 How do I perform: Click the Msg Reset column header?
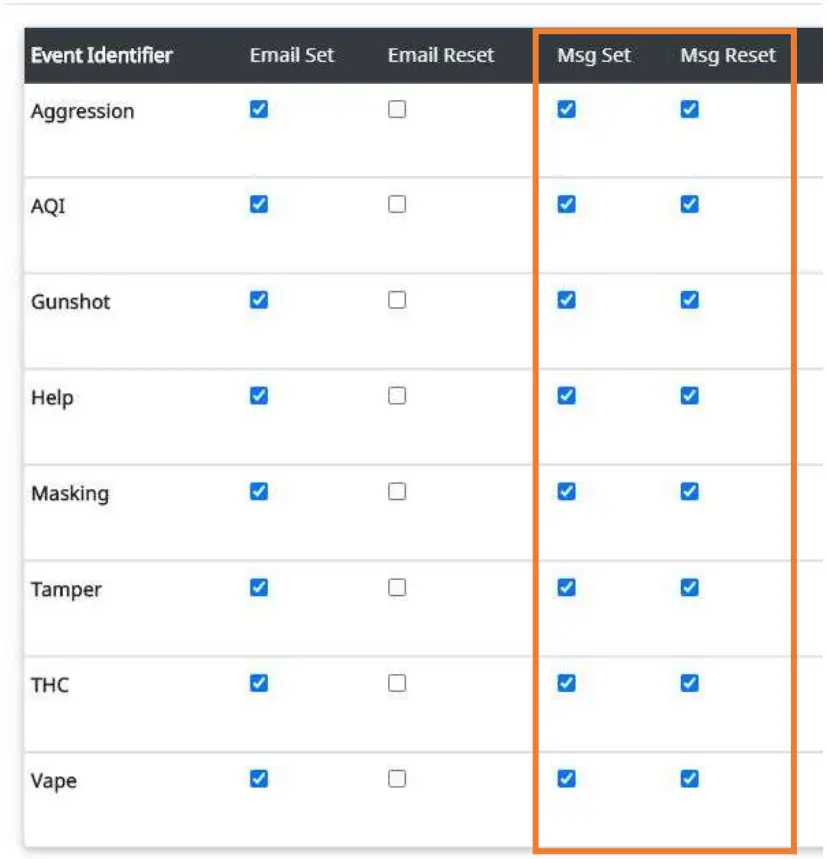[x=728, y=55]
